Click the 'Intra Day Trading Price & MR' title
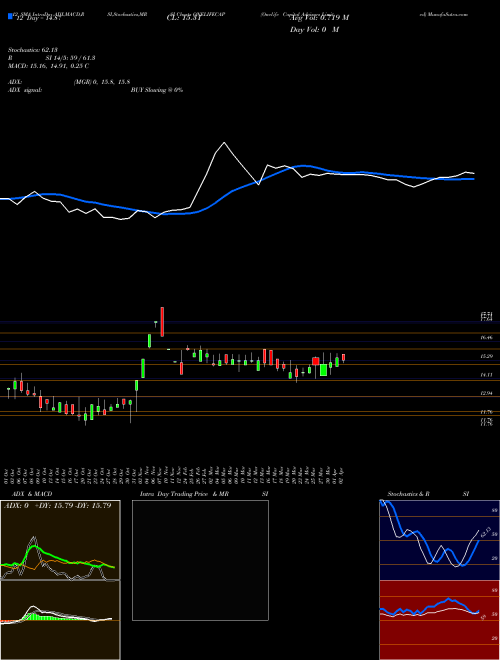Screen dimensions: 500x660 (184, 494)
